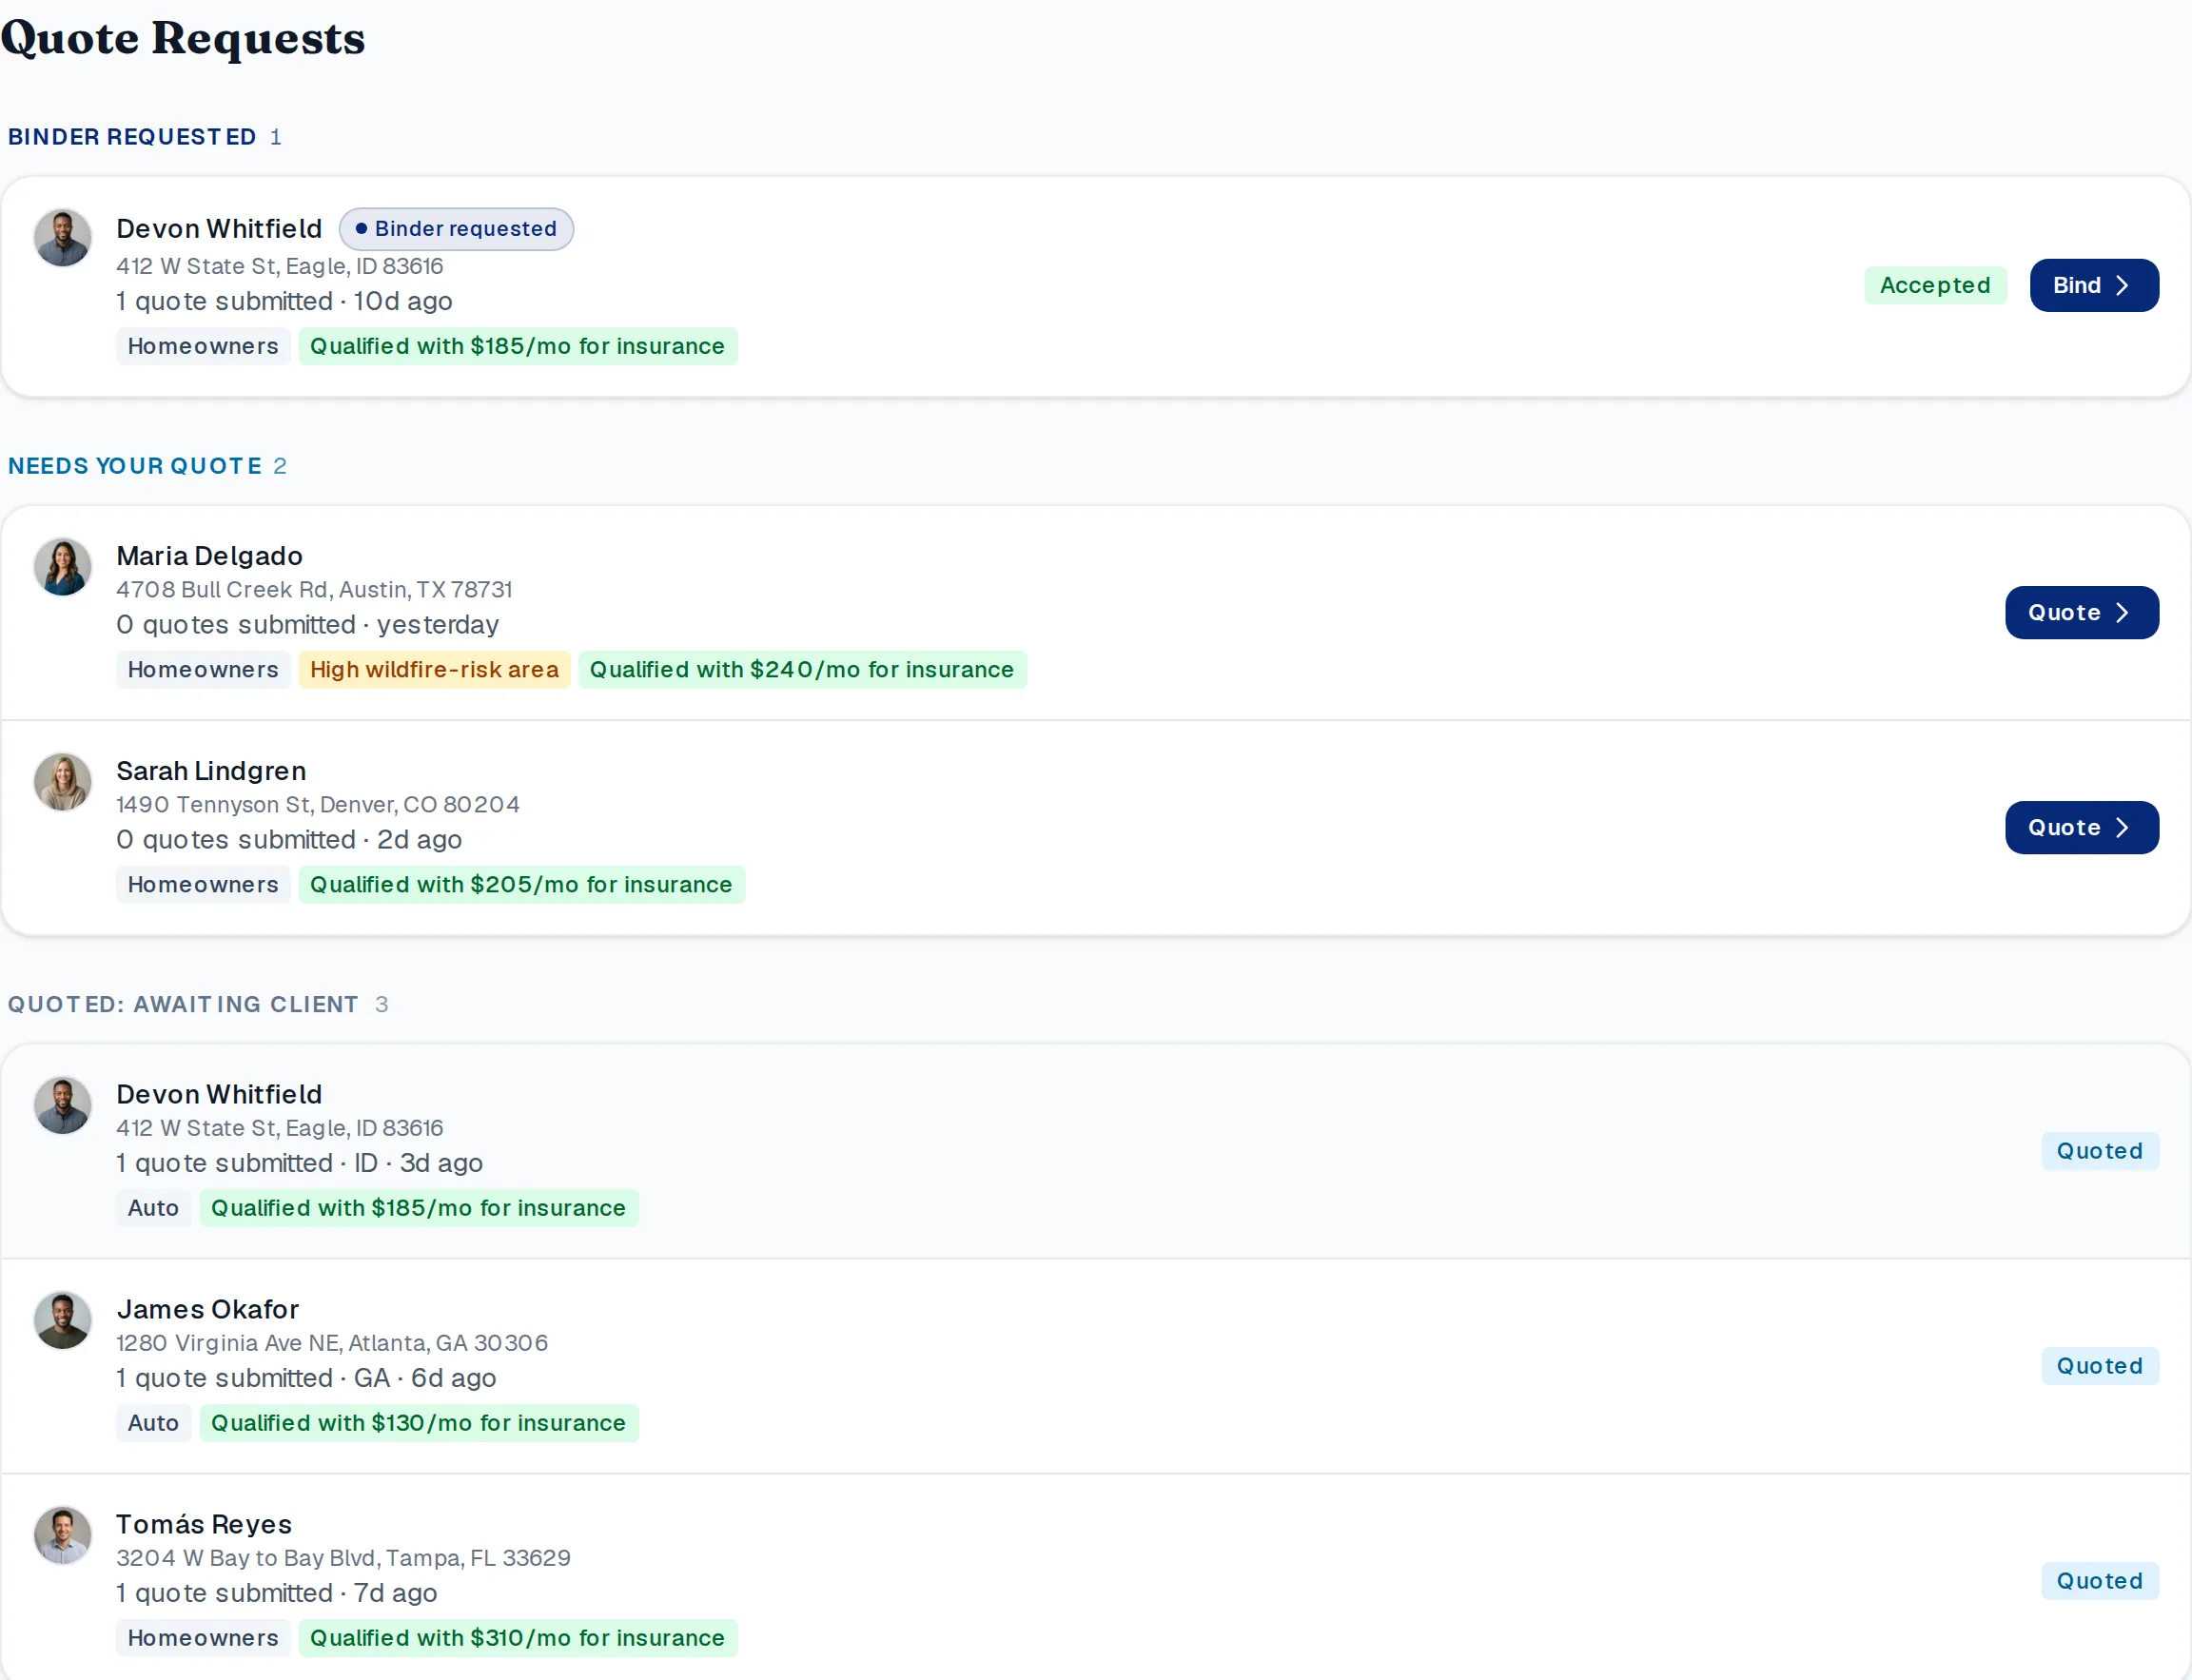This screenshot has height=1680, width=2192.
Task: Click the Bind button for Devon Whitfield
Action: point(2093,285)
